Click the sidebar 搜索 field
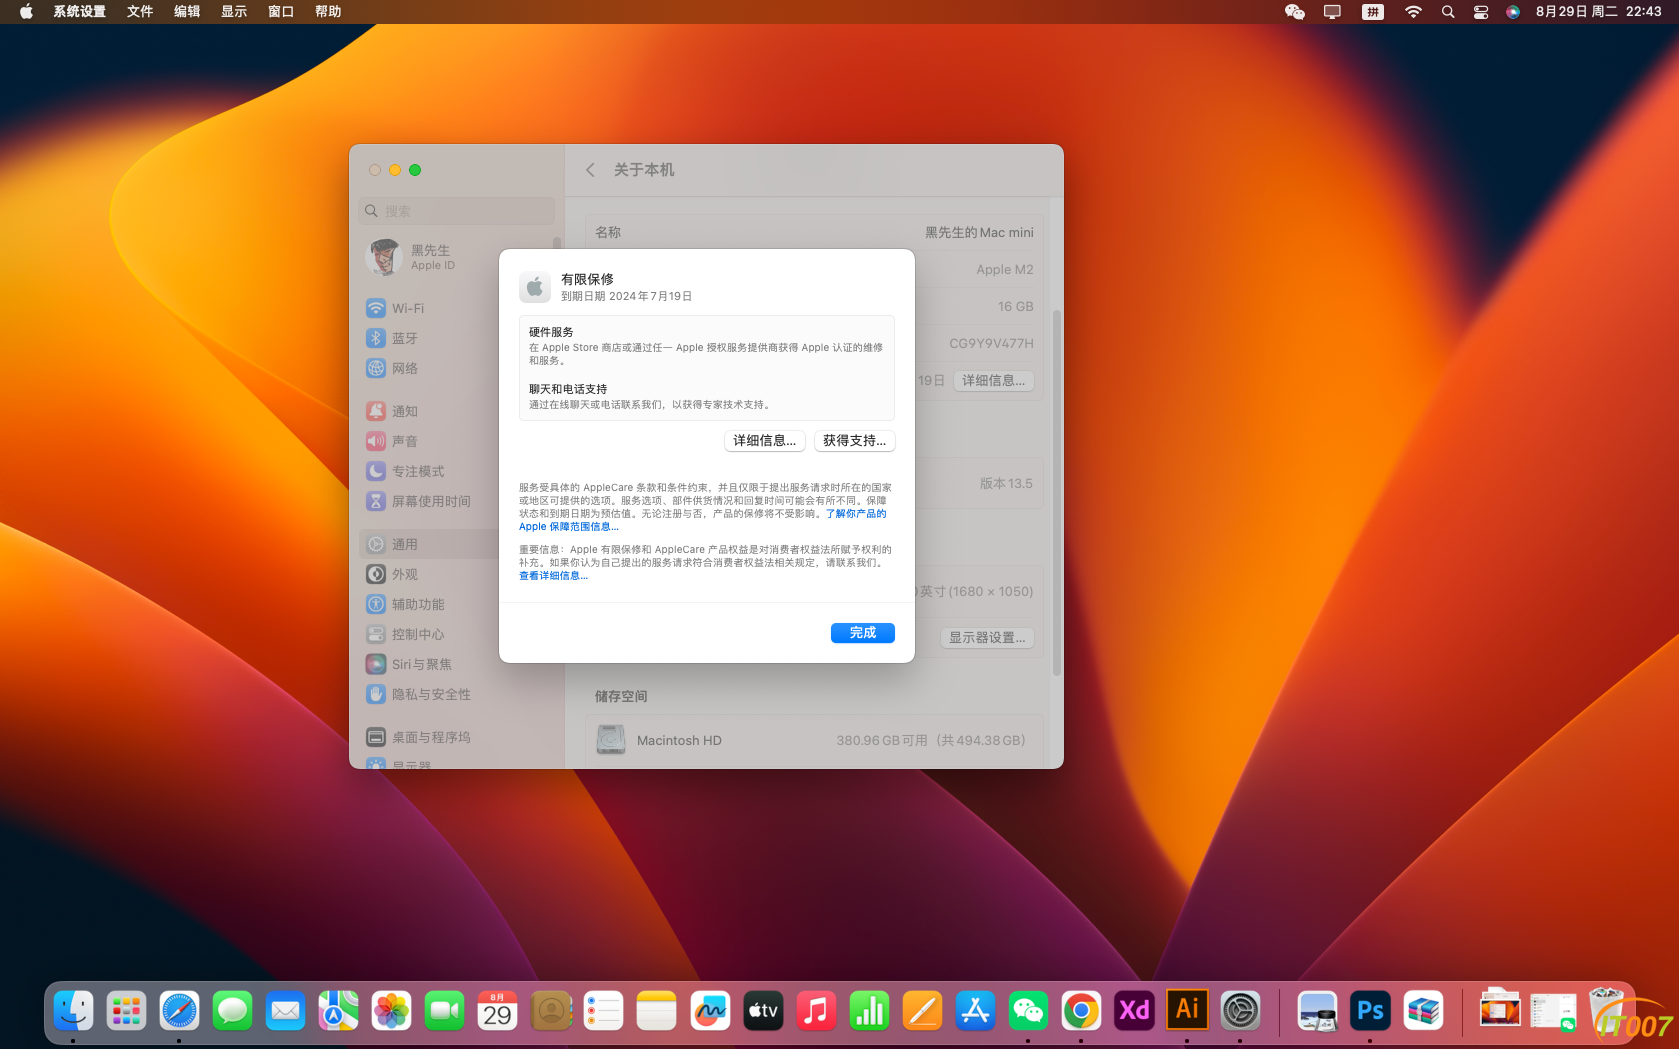Image resolution: width=1679 pixels, height=1049 pixels. 456,211
